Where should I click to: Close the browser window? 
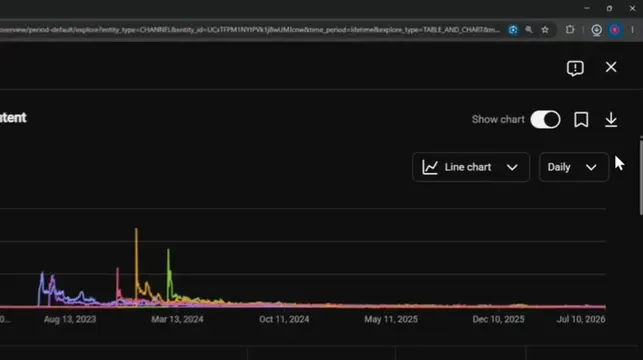point(632,8)
